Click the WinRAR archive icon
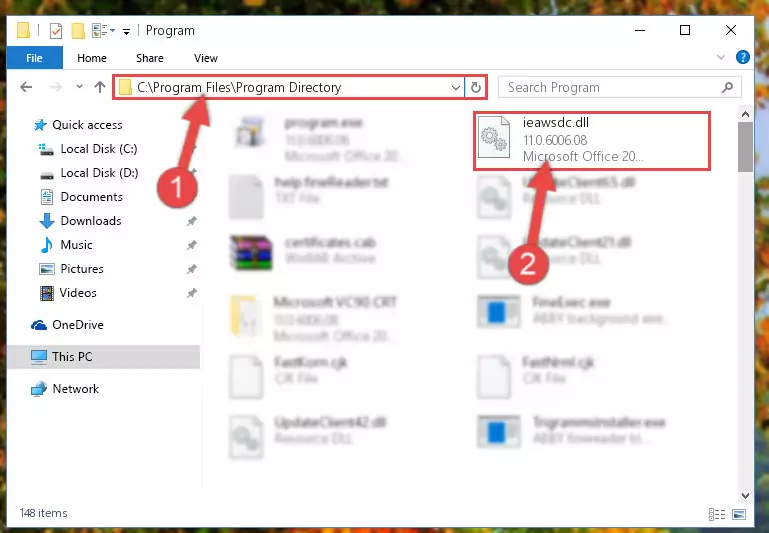This screenshot has width=769, height=533. [251, 253]
